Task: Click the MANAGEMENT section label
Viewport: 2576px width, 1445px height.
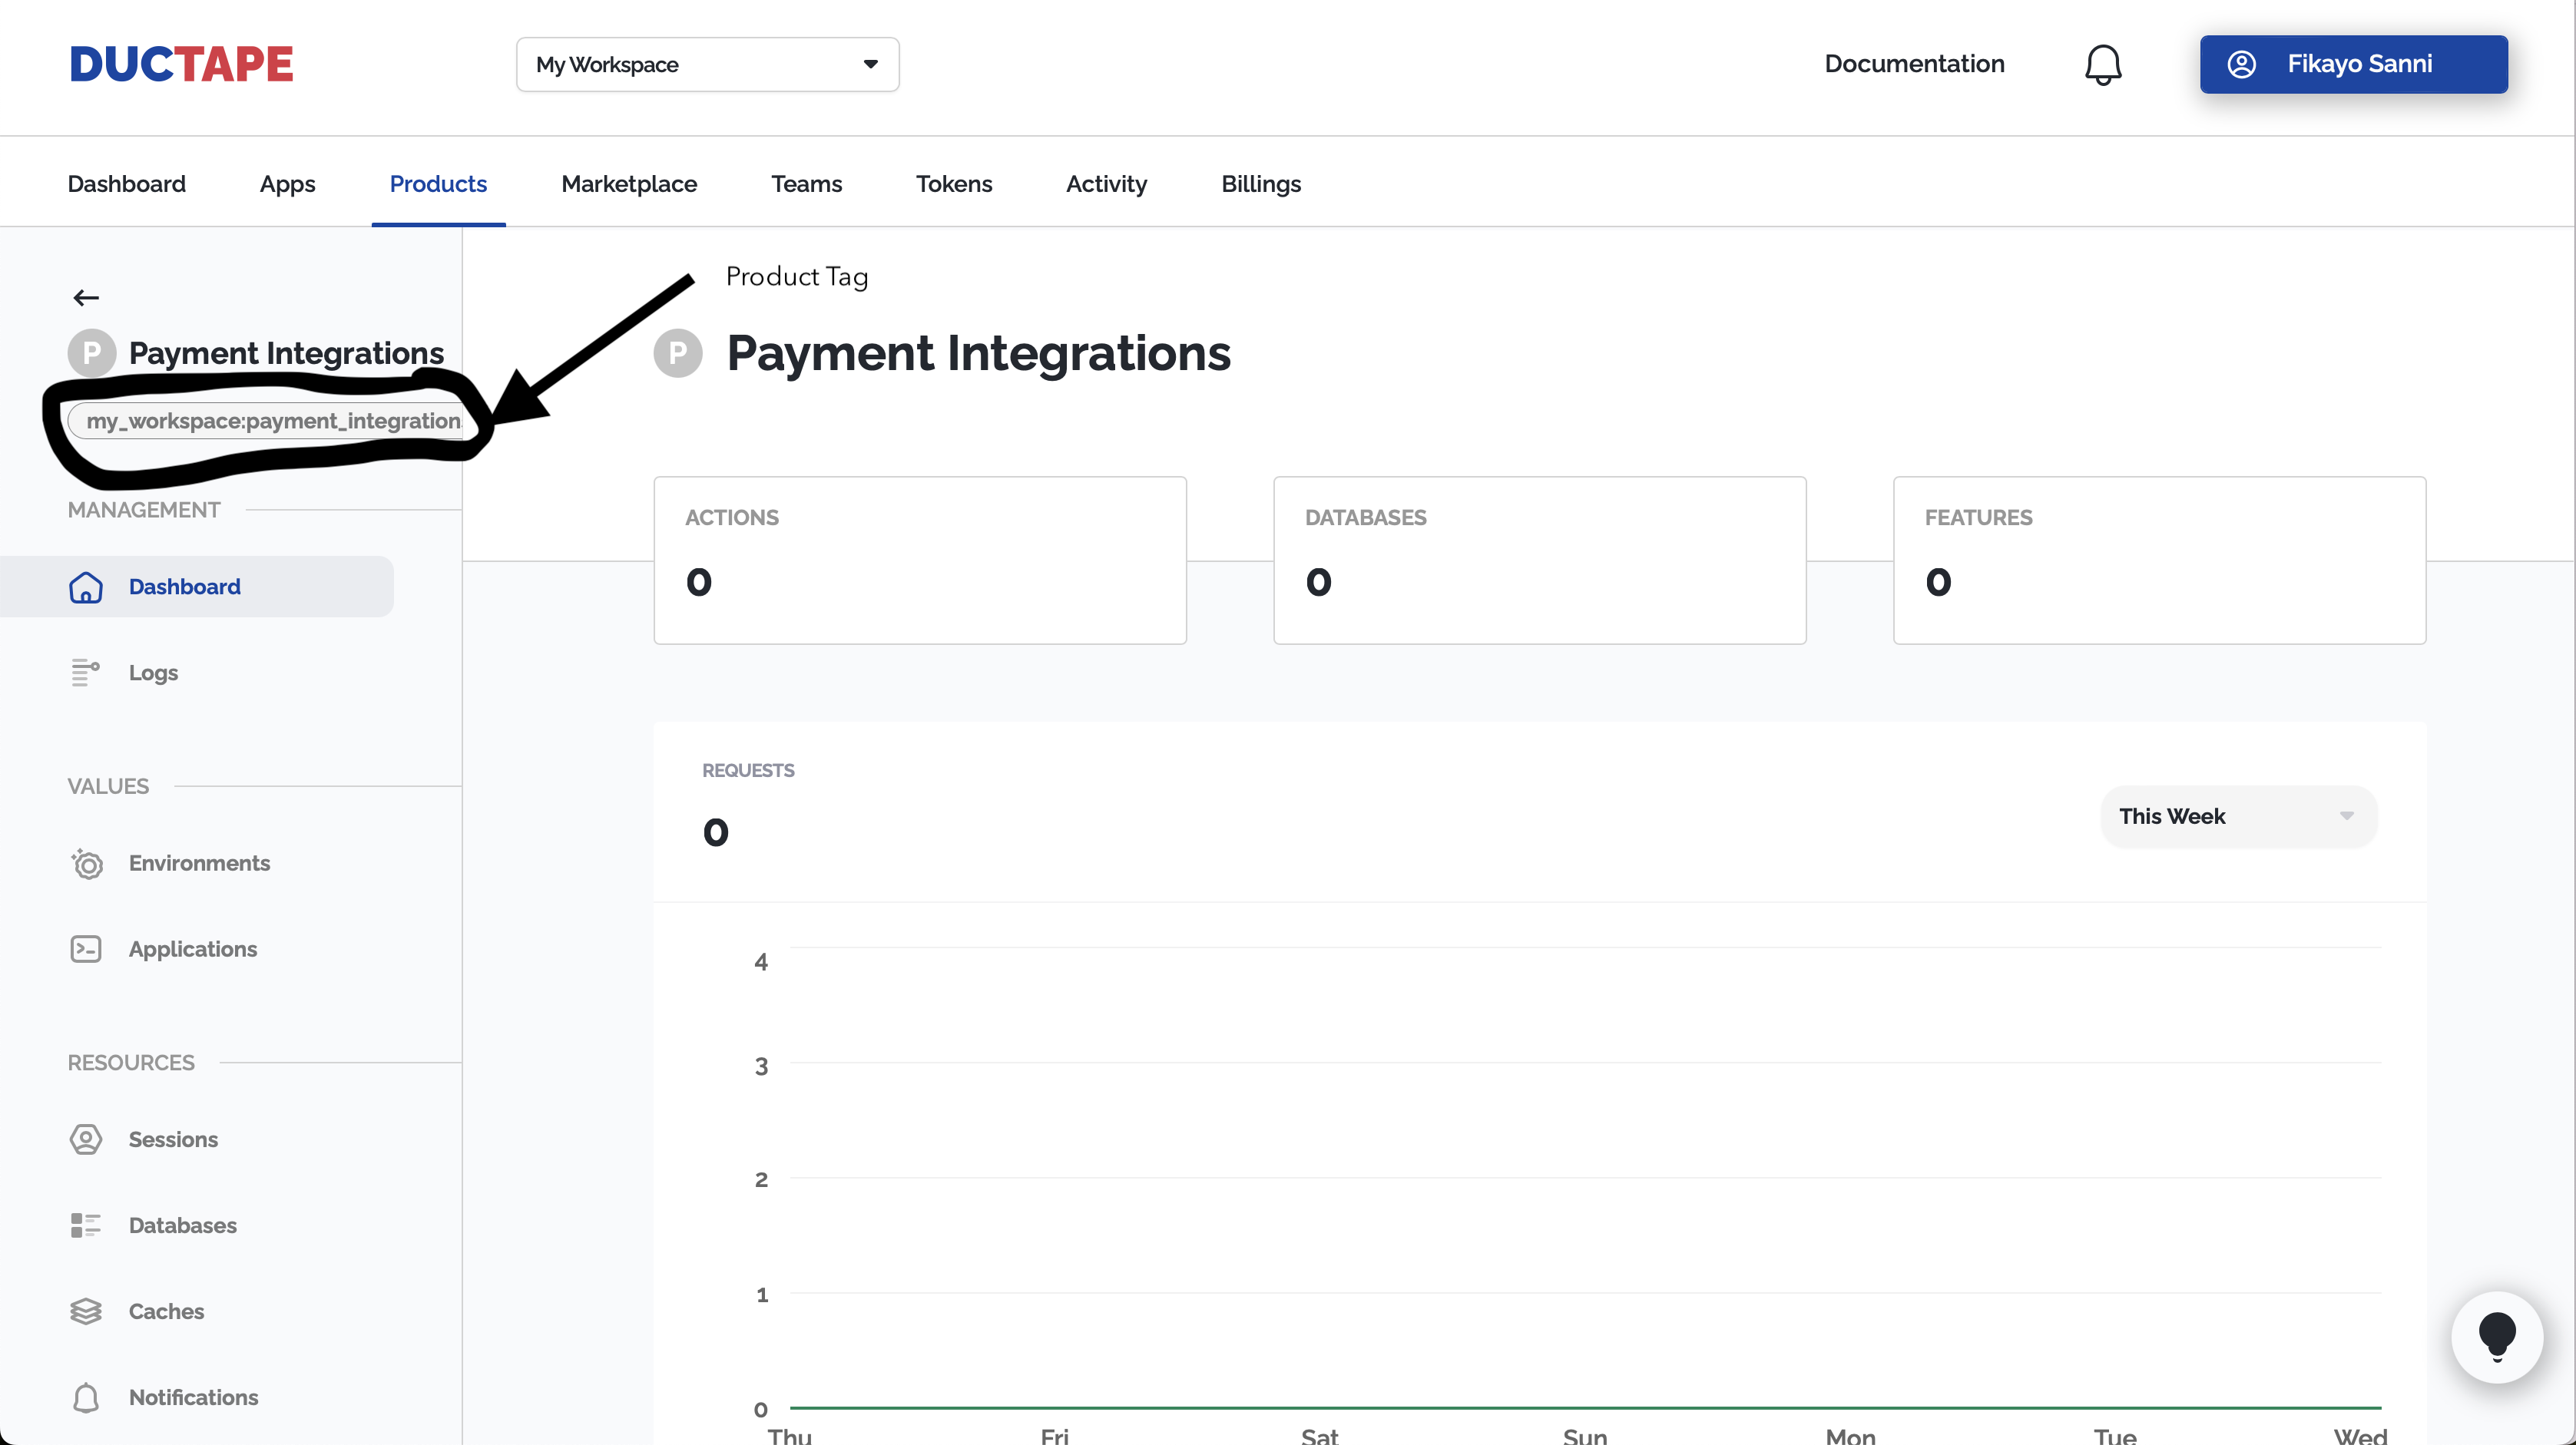Action: click(x=144, y=510)
